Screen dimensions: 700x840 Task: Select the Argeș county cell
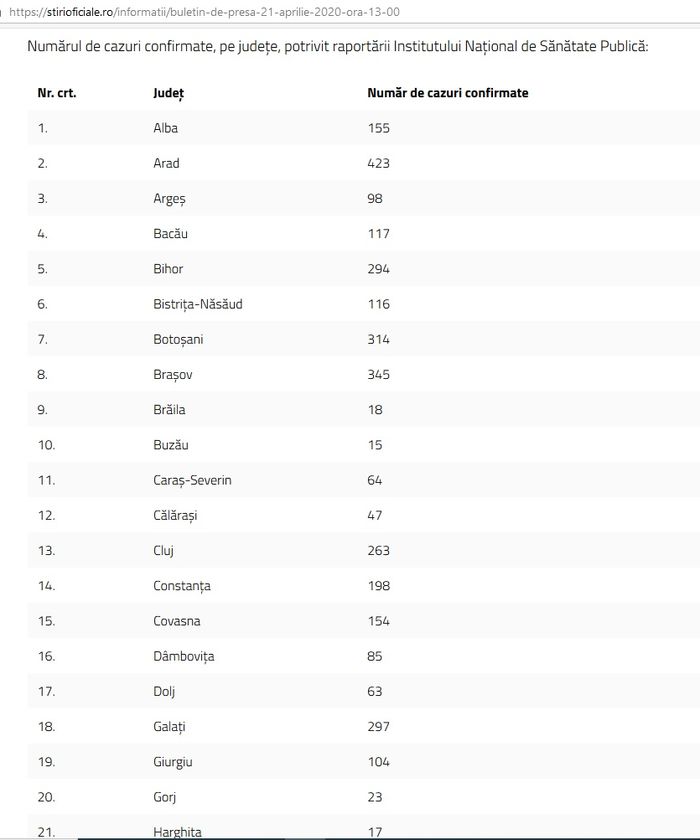coord(169,199)
